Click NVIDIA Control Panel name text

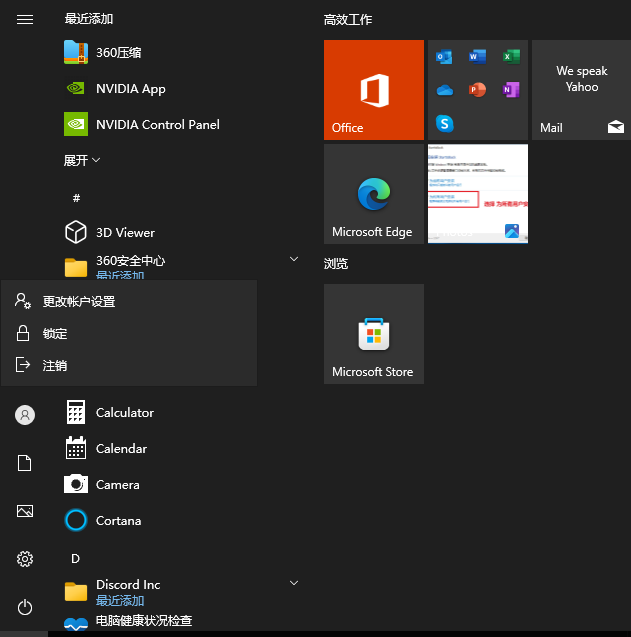158,124
